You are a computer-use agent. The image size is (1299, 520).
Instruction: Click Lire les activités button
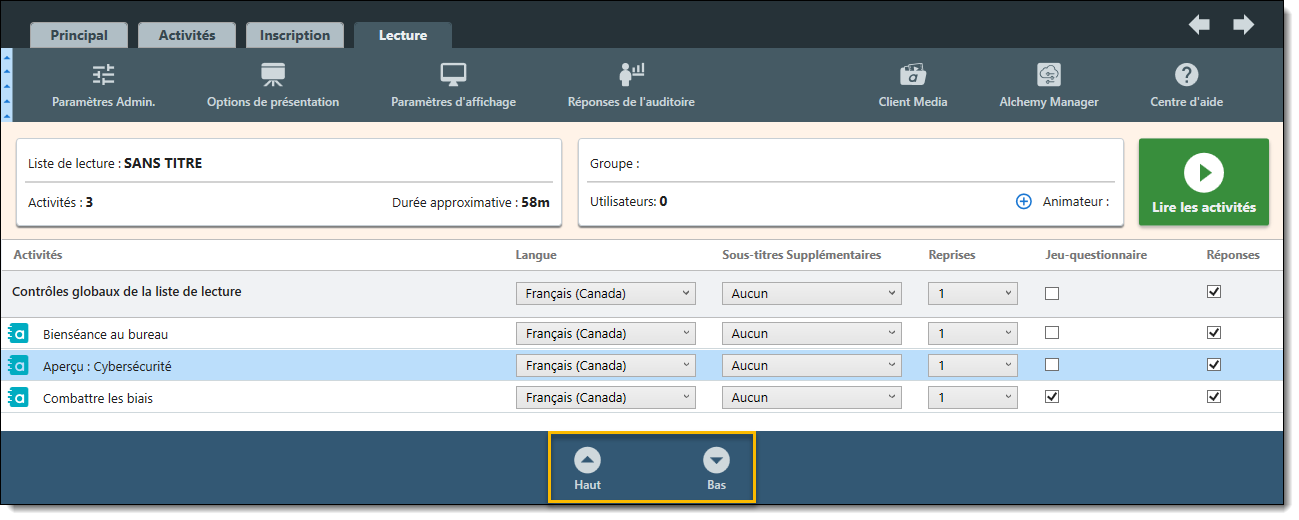coord(1203,182)
